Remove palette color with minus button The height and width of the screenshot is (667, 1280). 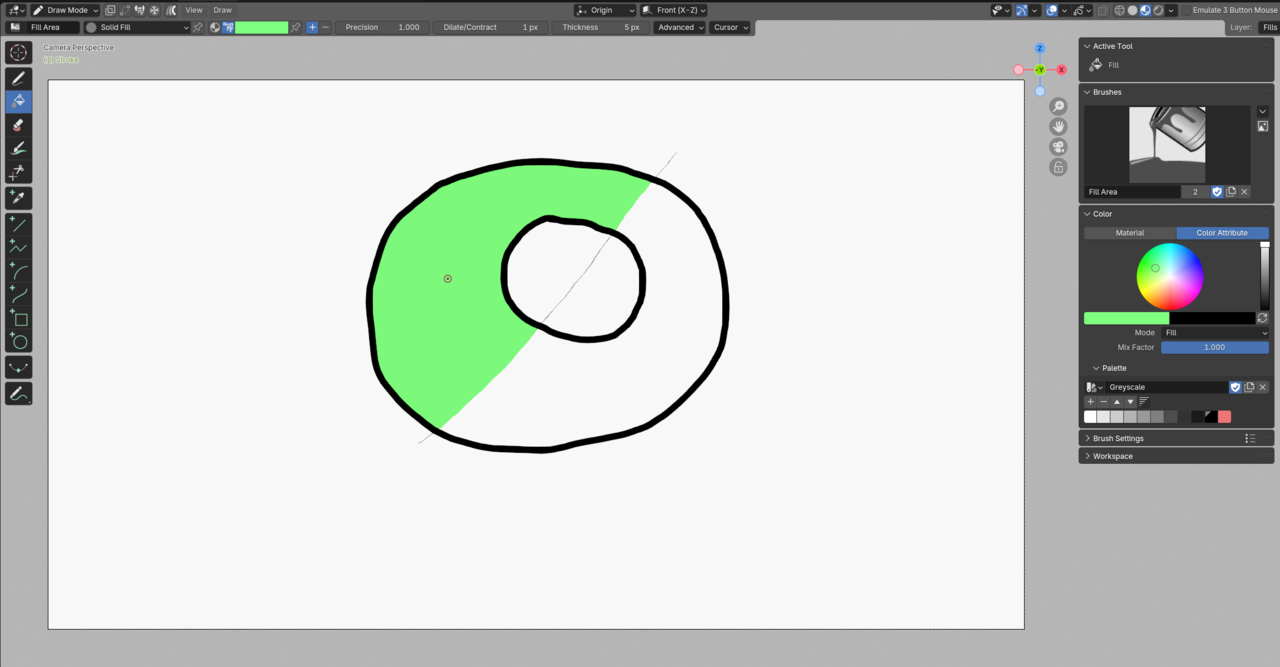point(1104,402)
